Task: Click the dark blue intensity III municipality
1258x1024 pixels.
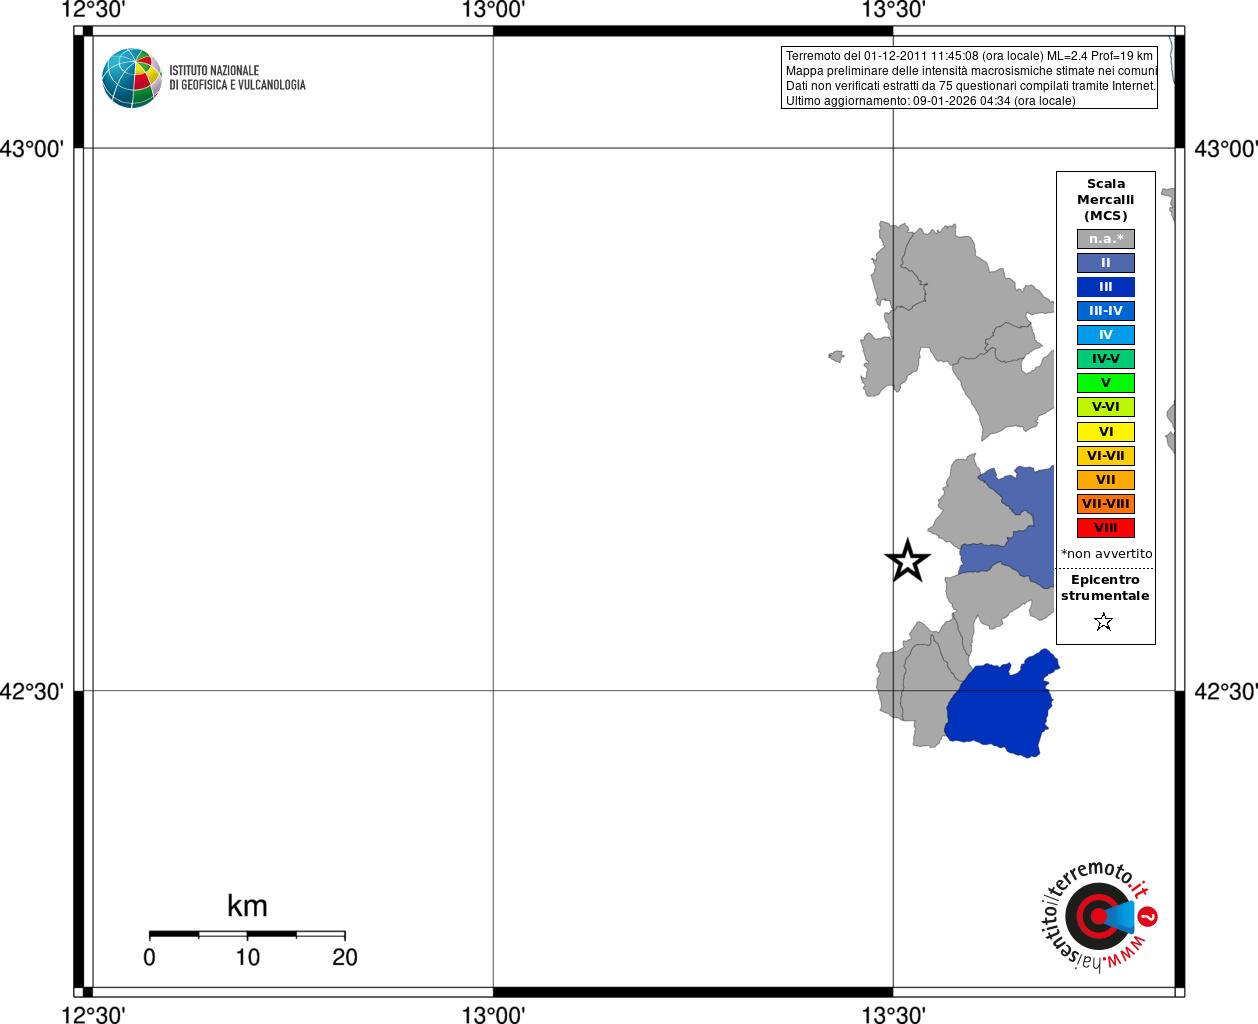Action: [x=1003, y=706]
